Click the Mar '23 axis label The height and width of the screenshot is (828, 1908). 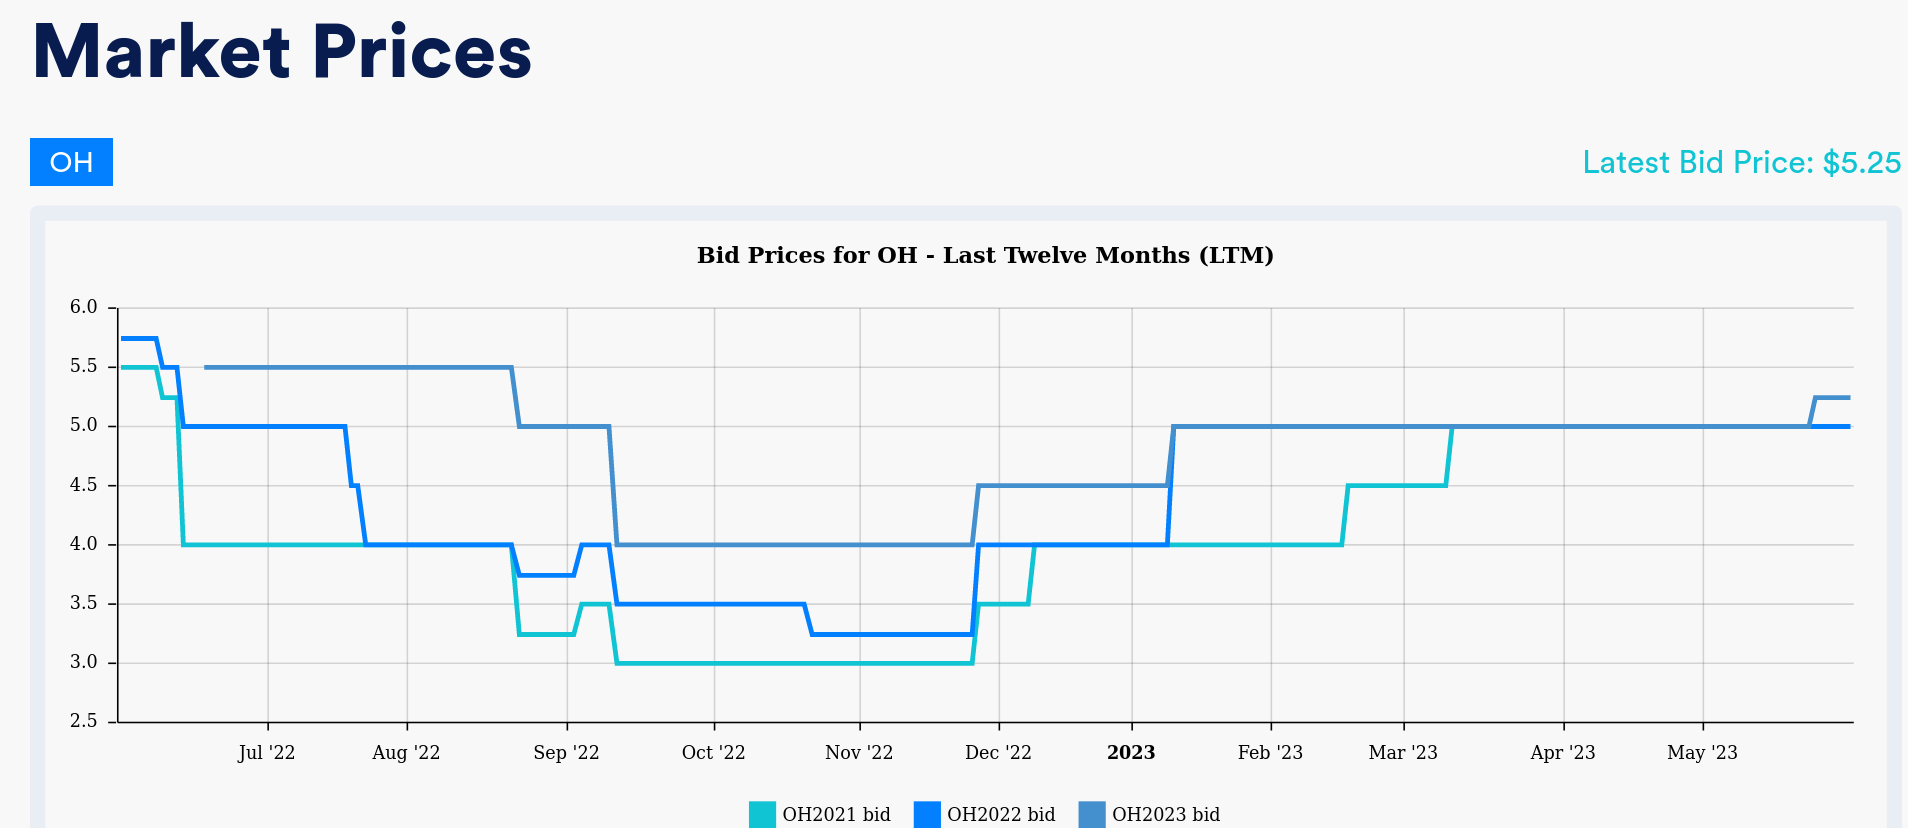[1403, 752]
